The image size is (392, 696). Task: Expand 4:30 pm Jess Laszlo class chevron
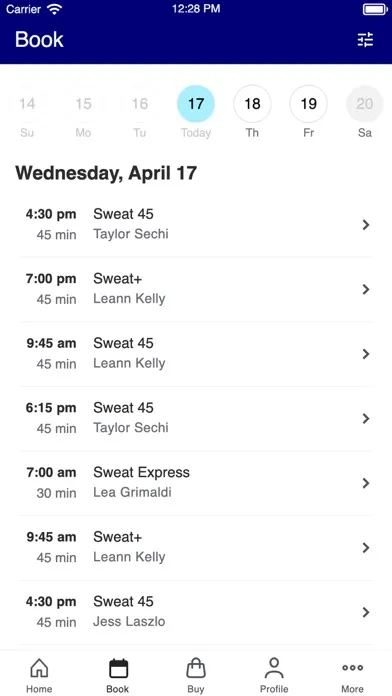click(x=366, y=613)
